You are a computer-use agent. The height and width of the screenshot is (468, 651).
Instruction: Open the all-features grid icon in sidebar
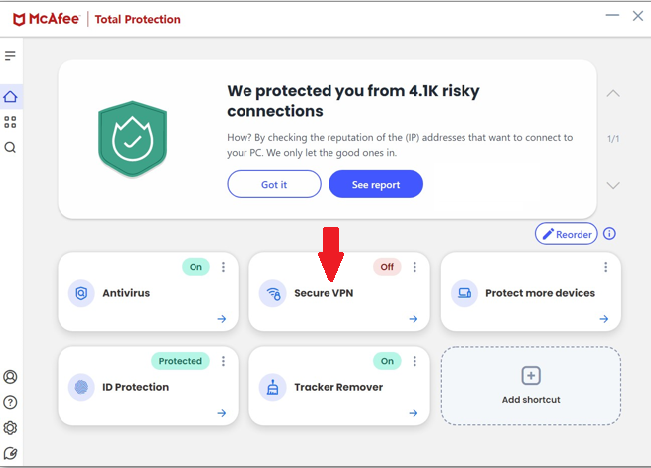coord(10,122)
